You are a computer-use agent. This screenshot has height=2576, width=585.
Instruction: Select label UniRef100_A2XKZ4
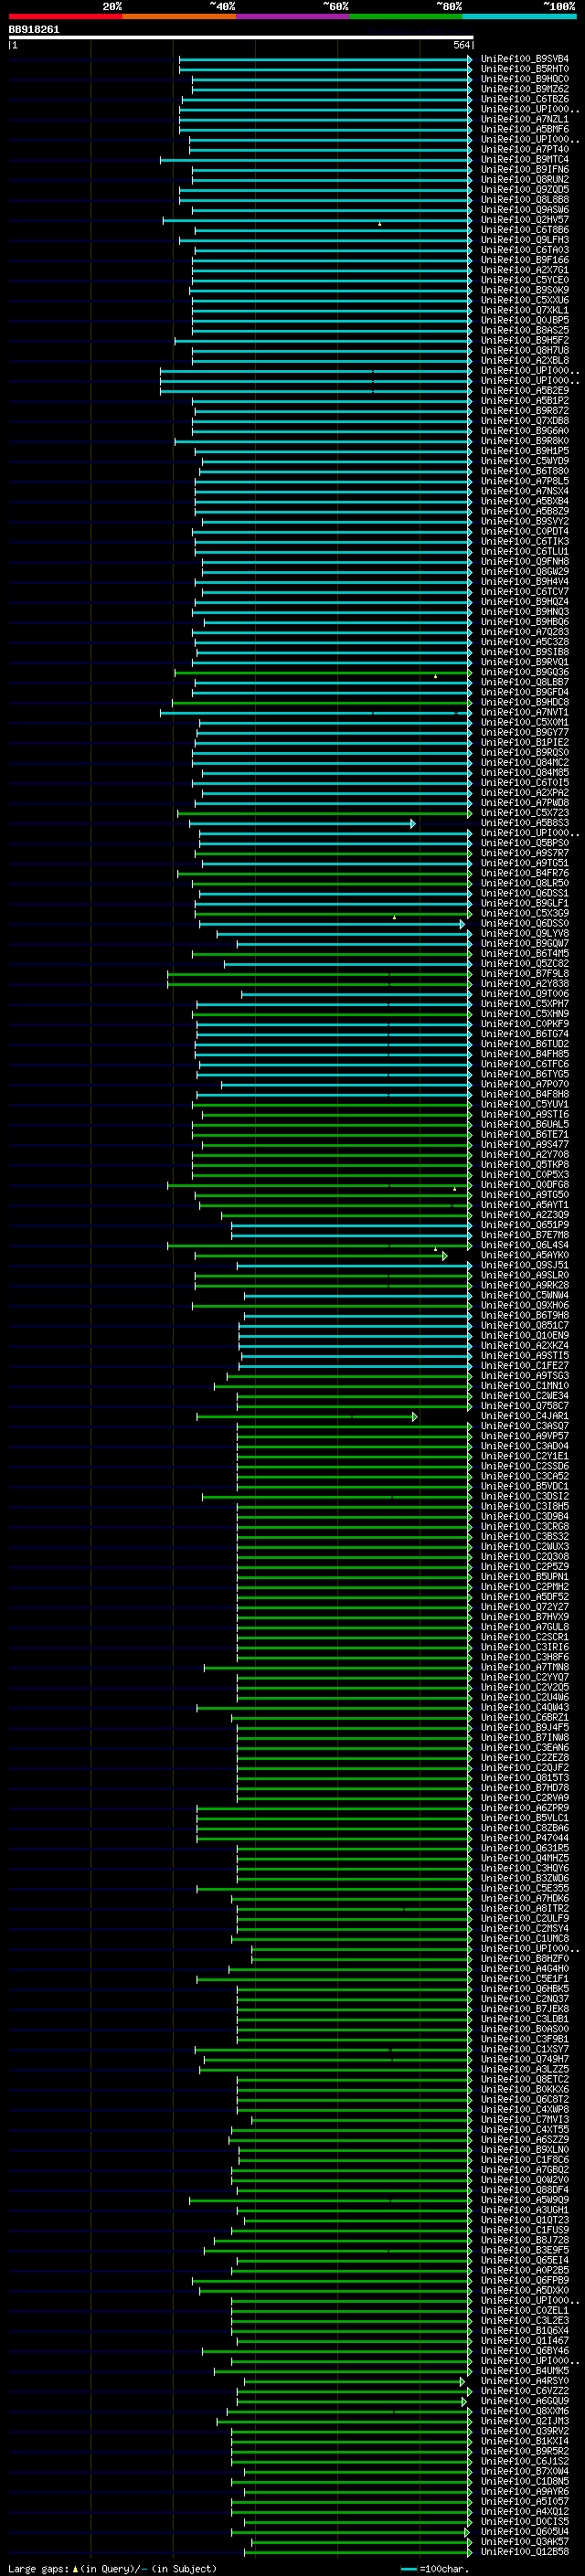click(525, 1345)
